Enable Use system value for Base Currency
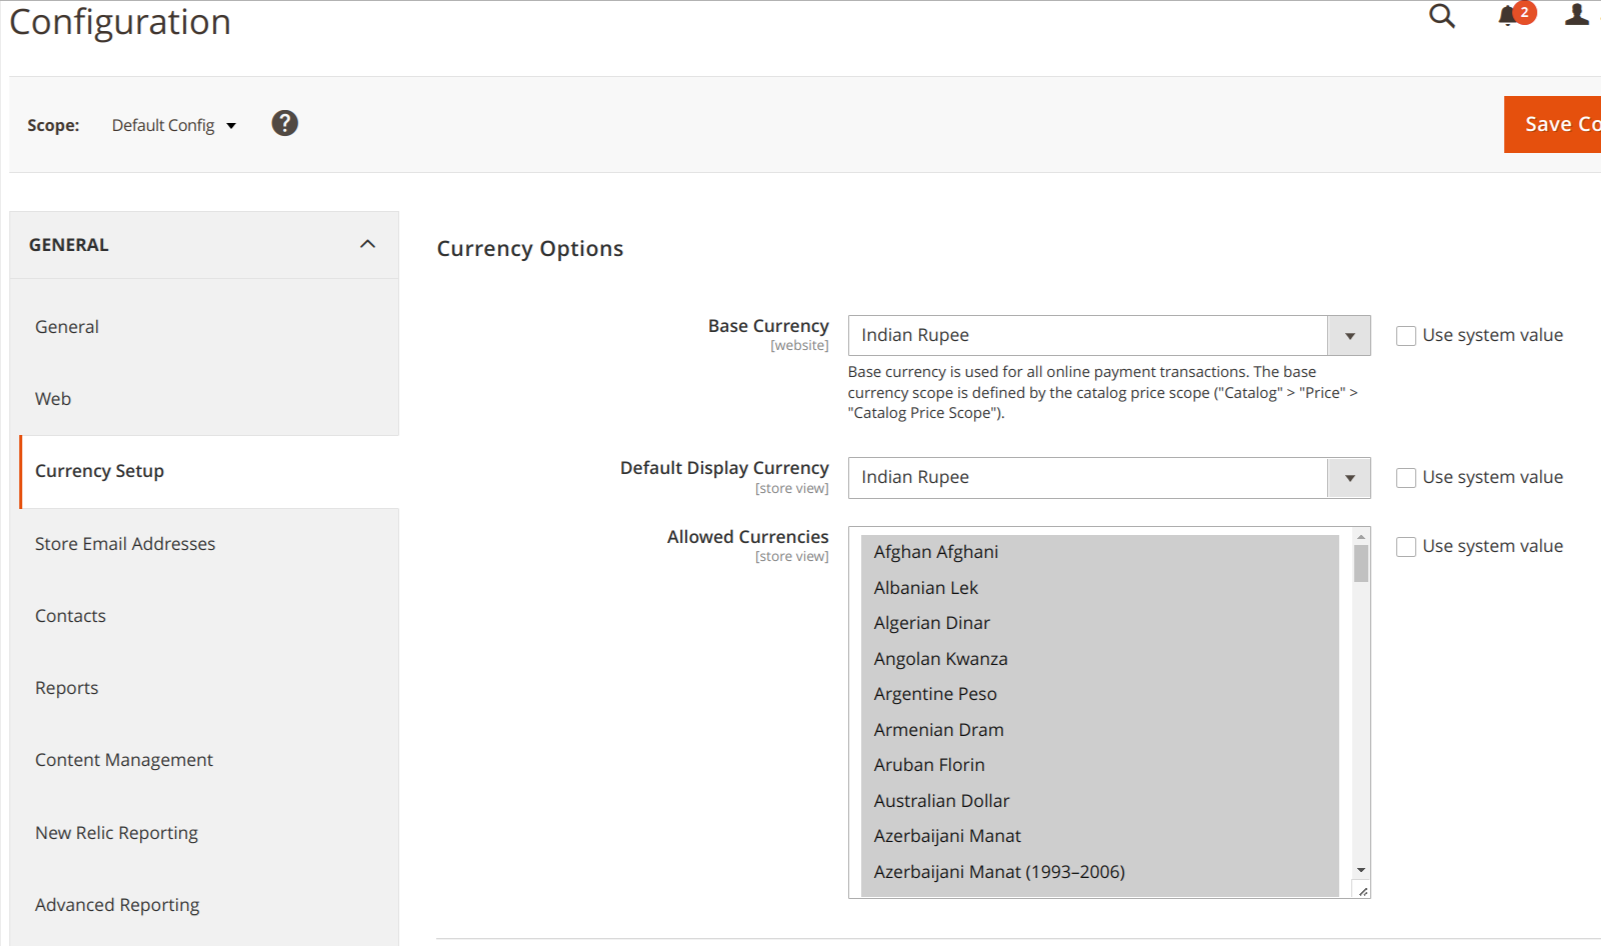 [1406, 335]
